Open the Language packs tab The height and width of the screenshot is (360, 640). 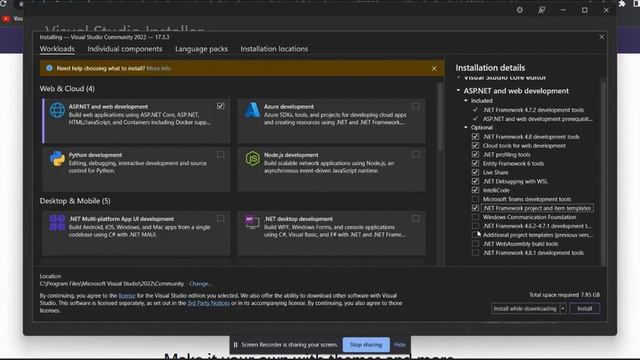(201, 49)
